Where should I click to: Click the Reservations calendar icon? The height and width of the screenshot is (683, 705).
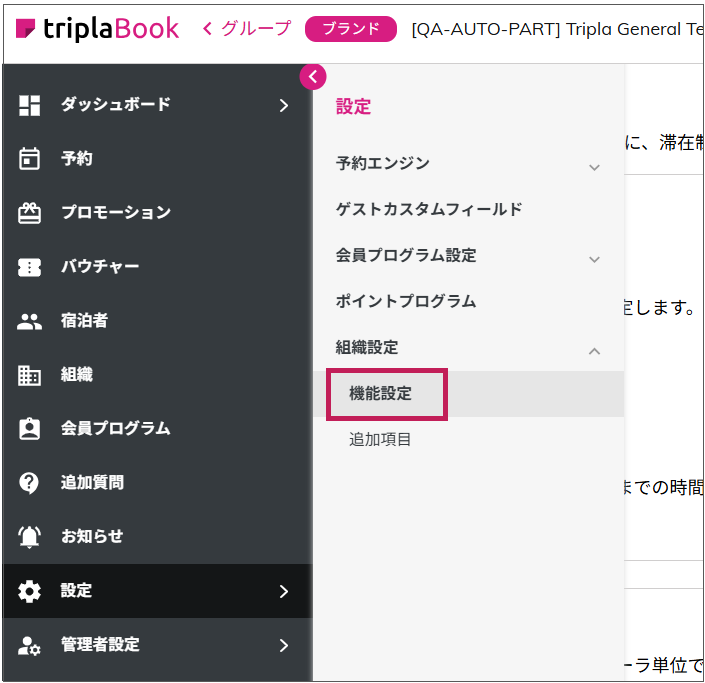click(30, 159)
